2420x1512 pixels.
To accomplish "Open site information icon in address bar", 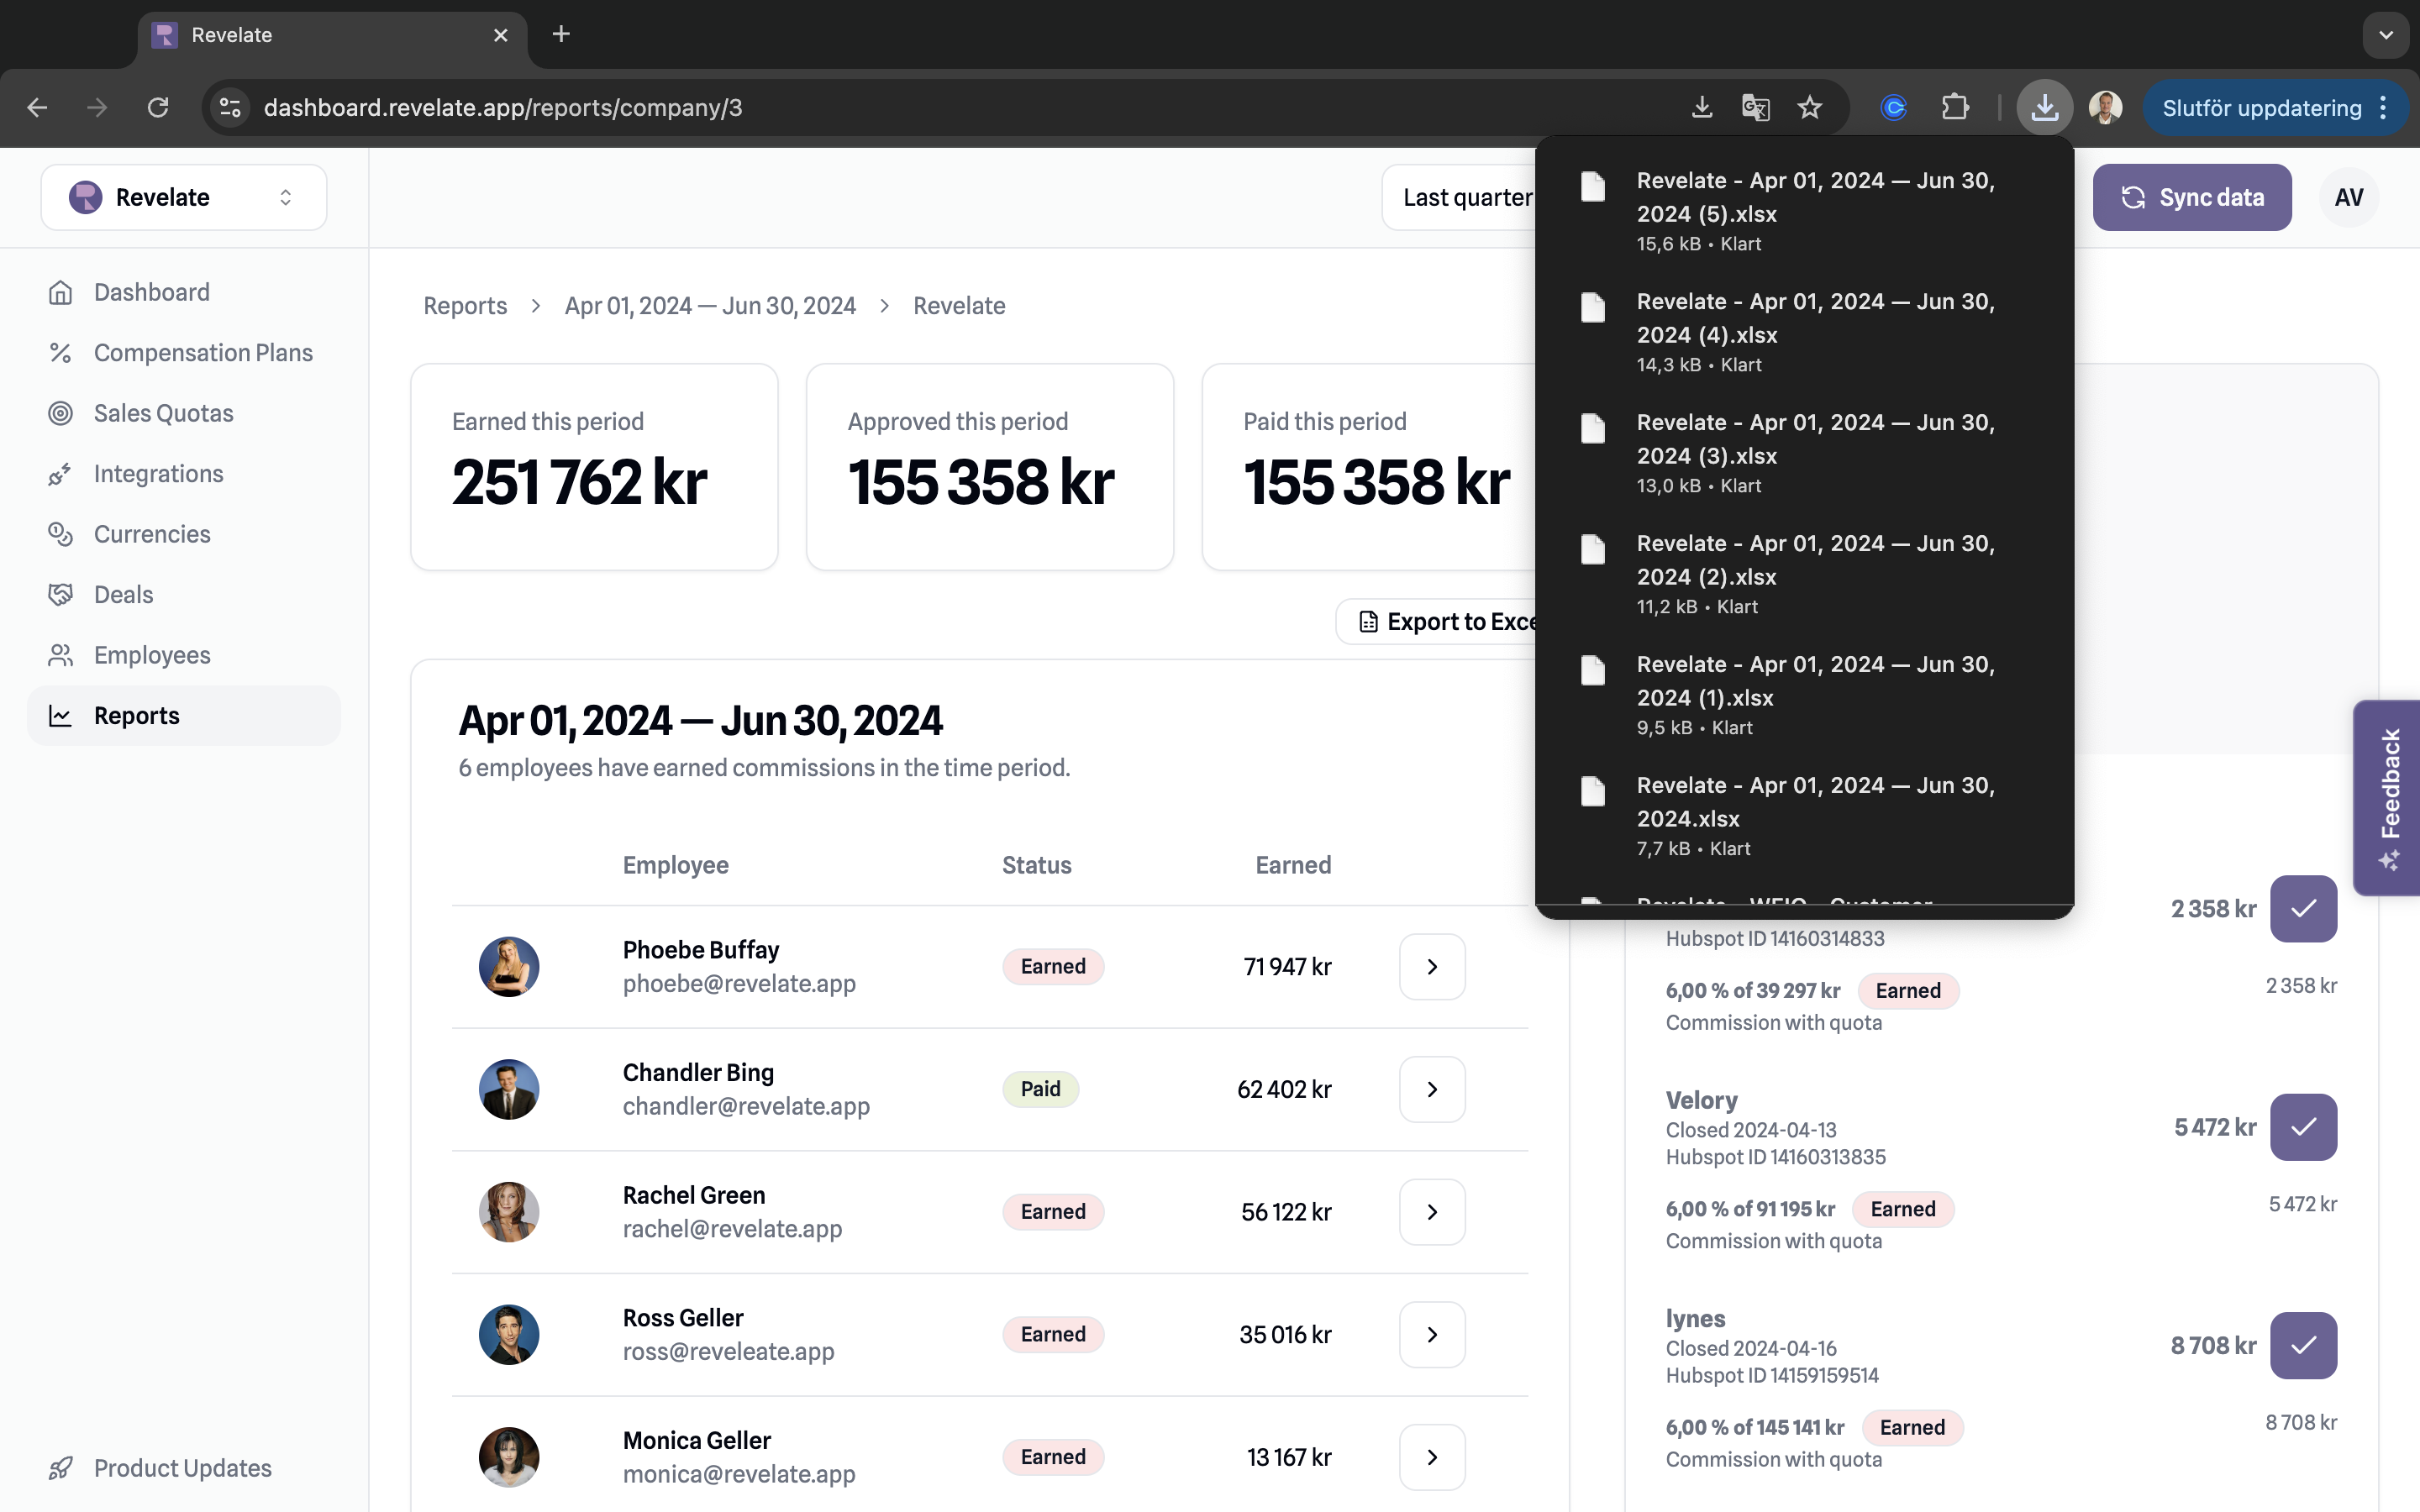I will [231, 107].
